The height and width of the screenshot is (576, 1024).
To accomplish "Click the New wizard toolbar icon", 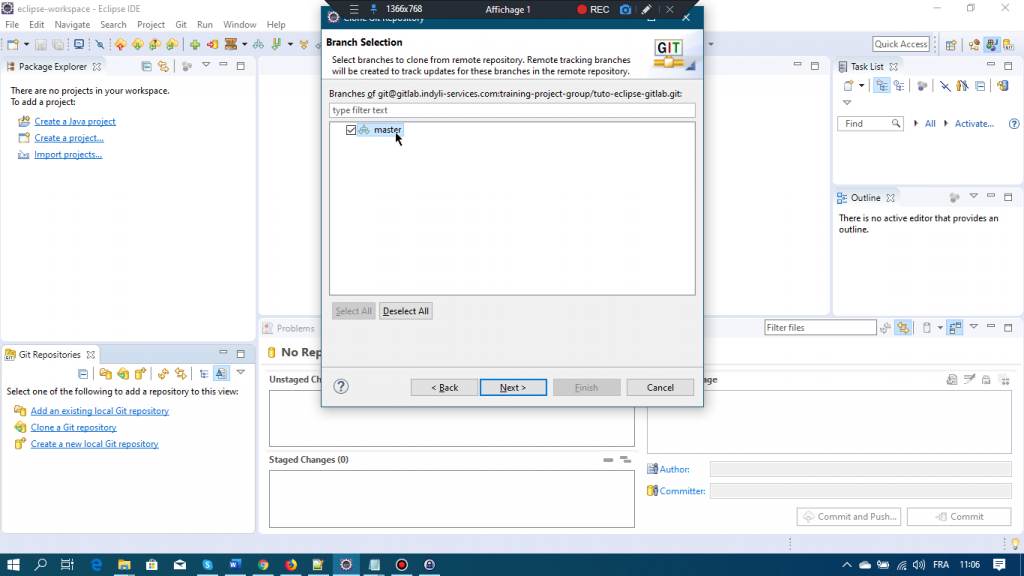I will [12, 44].
